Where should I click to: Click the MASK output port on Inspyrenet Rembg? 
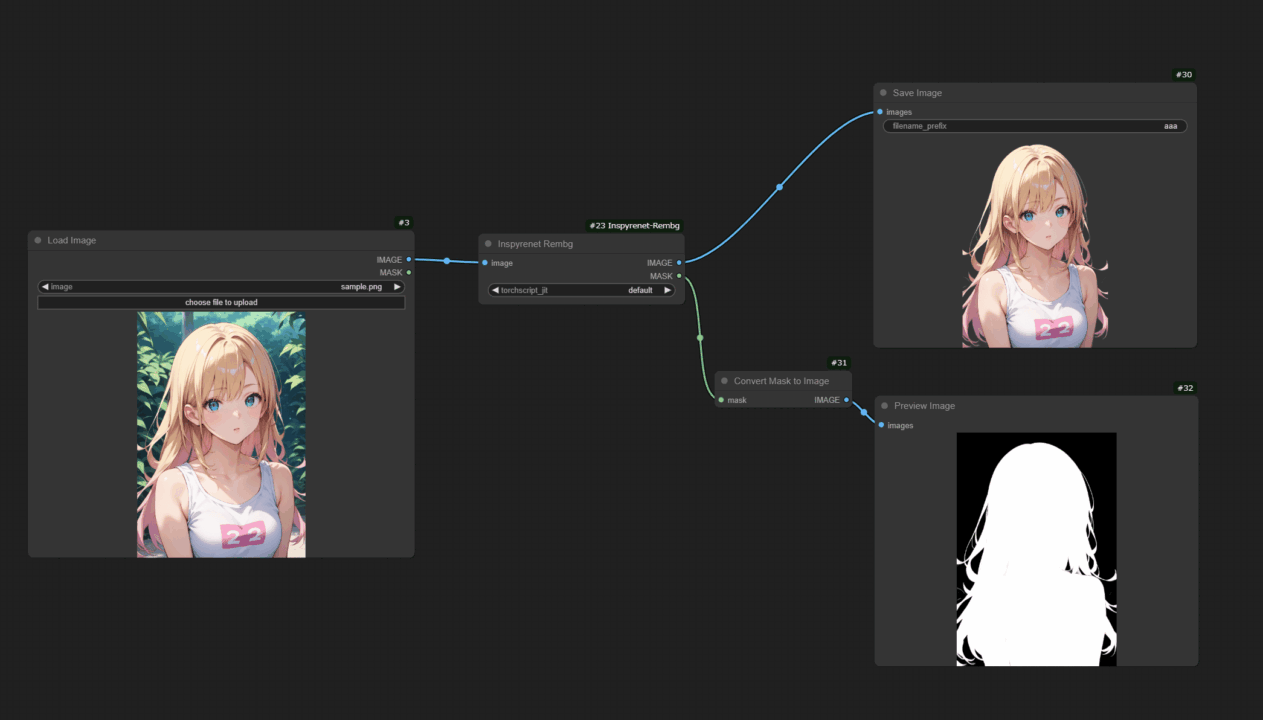coord(679,276)
